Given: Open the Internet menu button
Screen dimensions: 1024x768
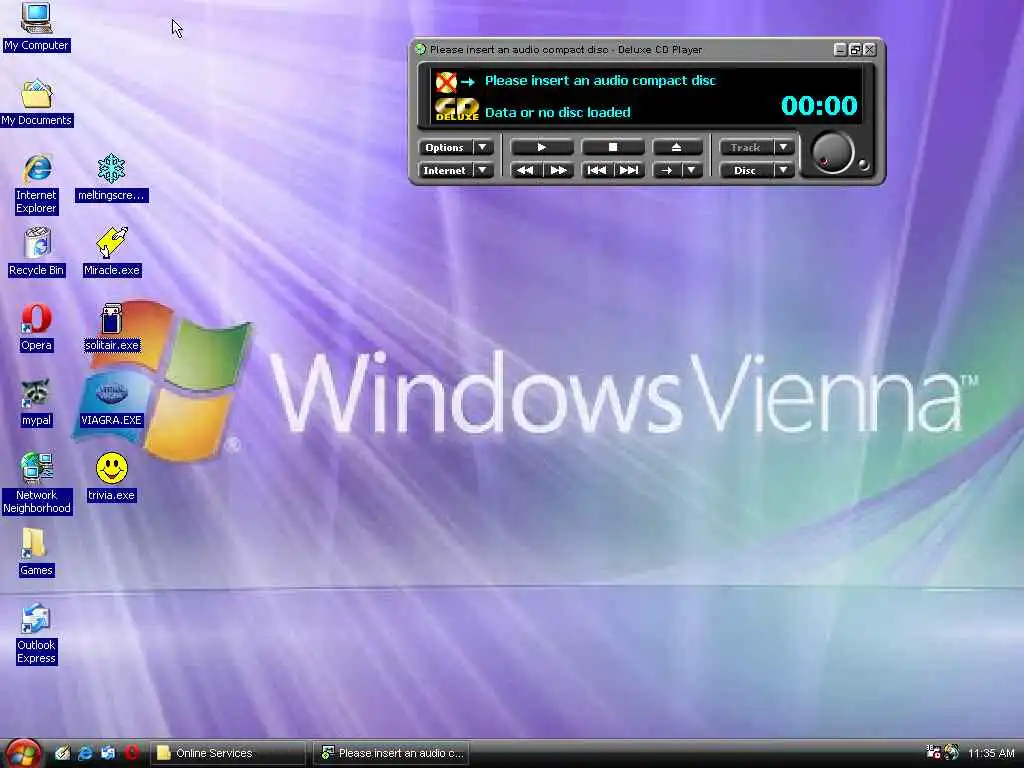Looking at the screenshot, I should click(445, 170).
